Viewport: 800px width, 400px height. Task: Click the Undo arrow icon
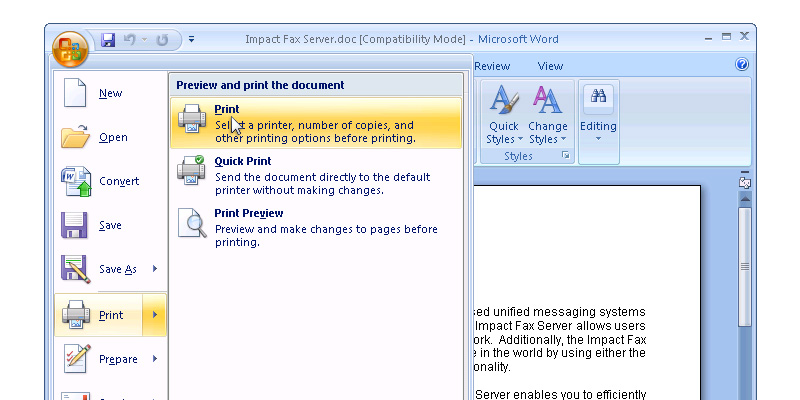coord(129,41)
